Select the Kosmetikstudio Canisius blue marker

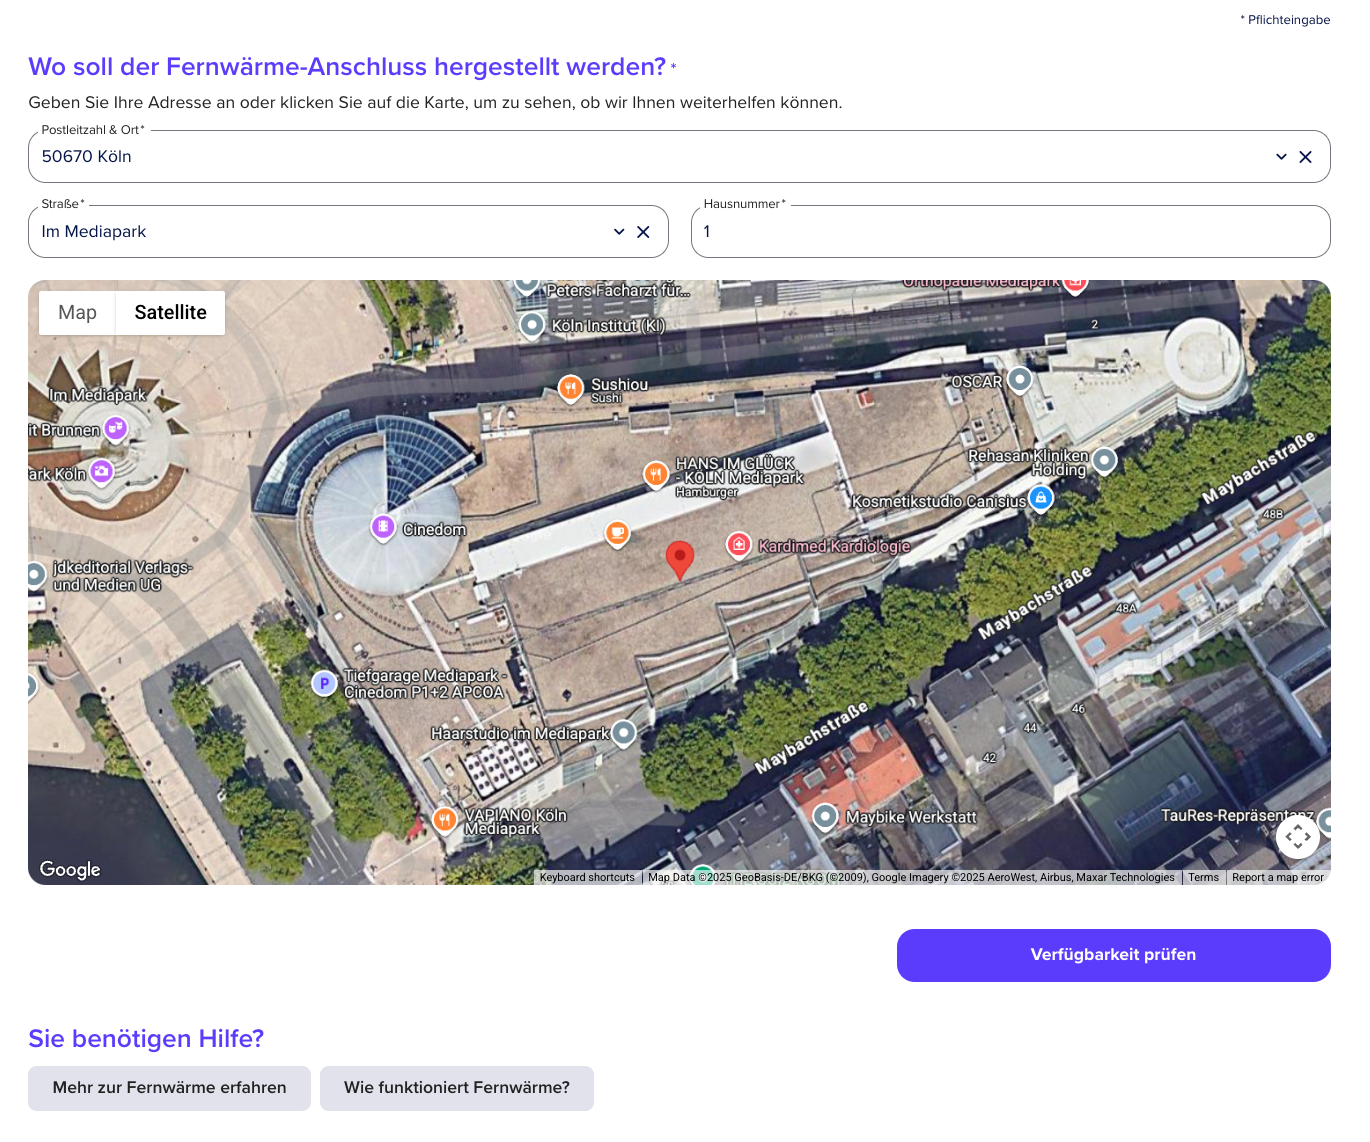(x=1041, y=498)
